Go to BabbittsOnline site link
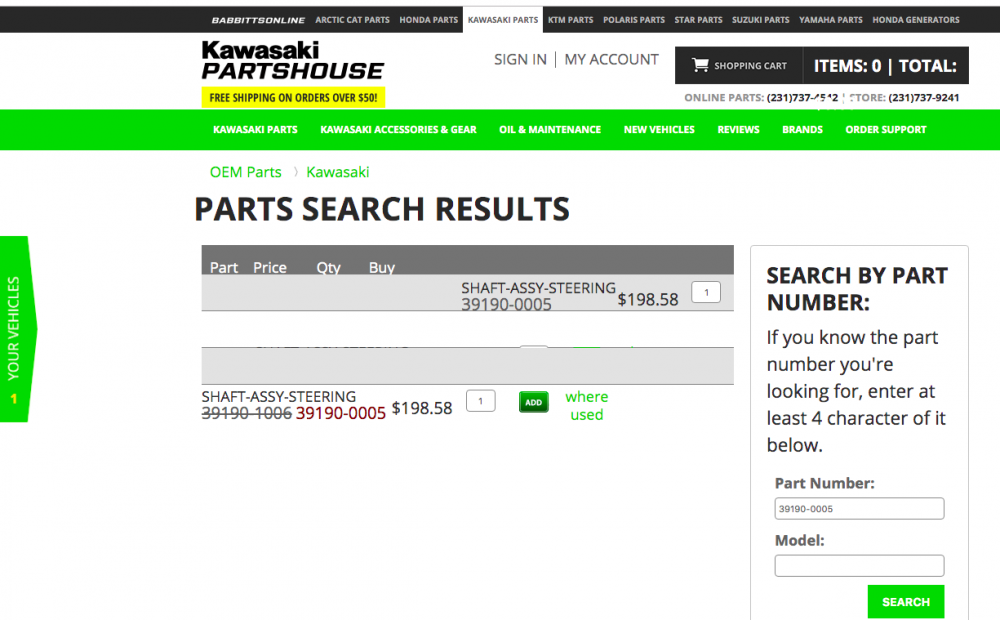This screenshot has height=620, width=1000. pyautogui.click(x=258, y=20)
